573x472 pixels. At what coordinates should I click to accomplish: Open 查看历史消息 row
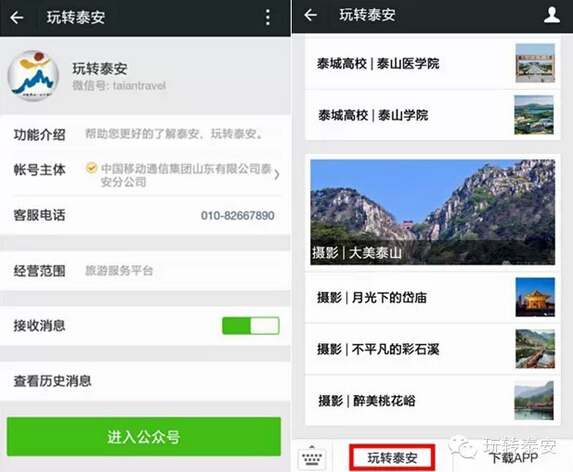point(145,381)
